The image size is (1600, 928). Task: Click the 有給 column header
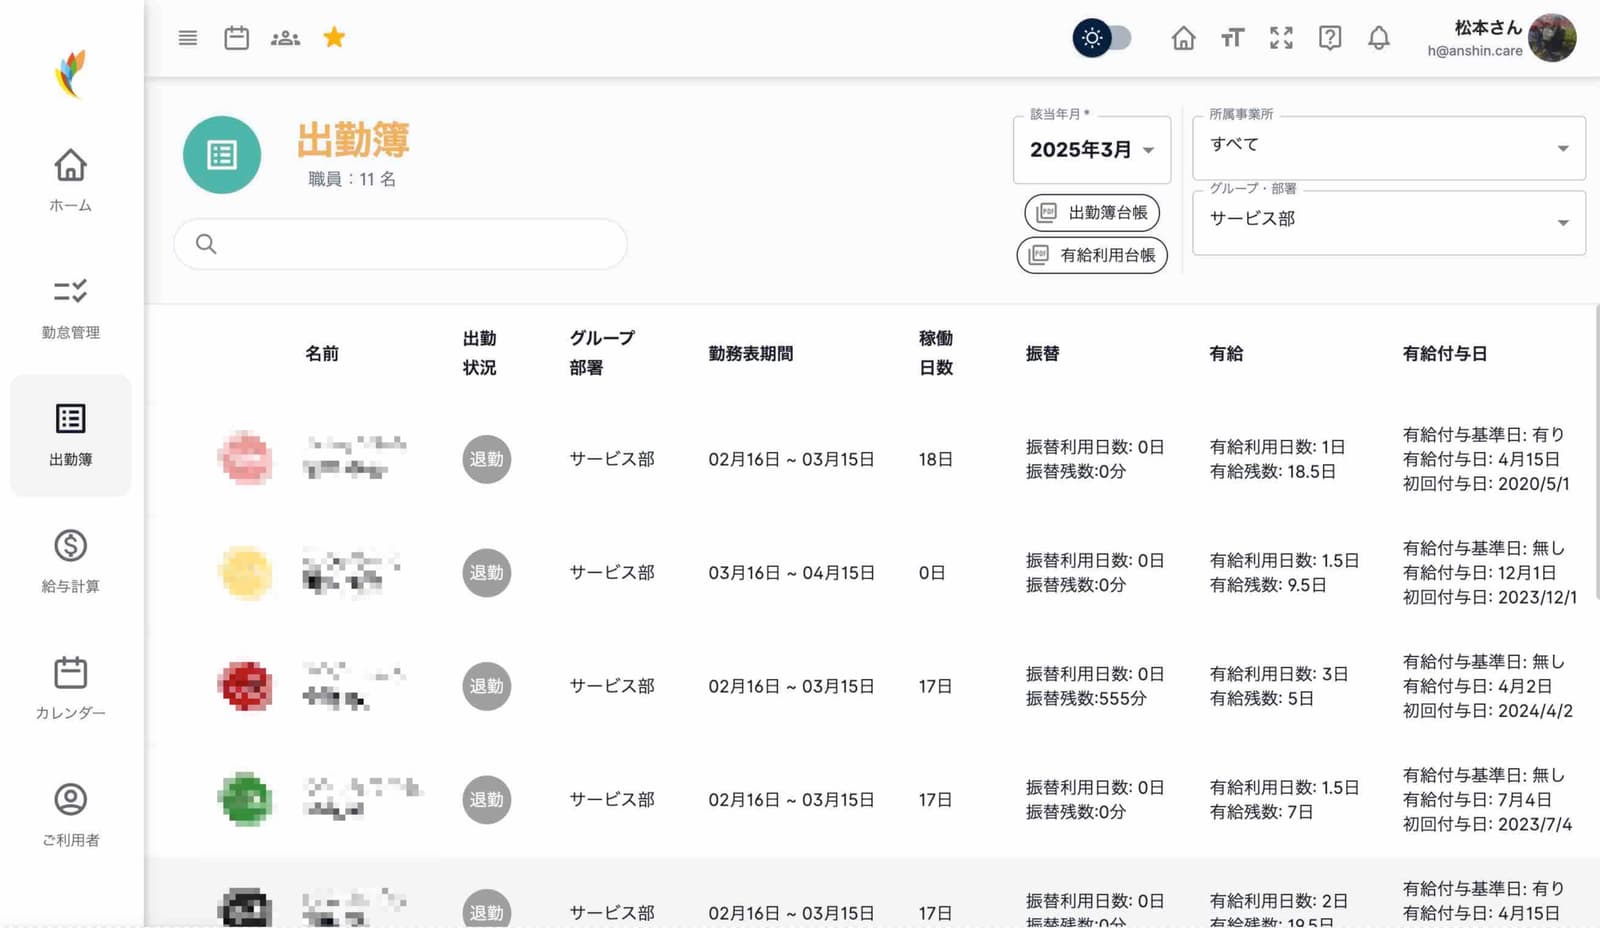[x=1226, y=353]
